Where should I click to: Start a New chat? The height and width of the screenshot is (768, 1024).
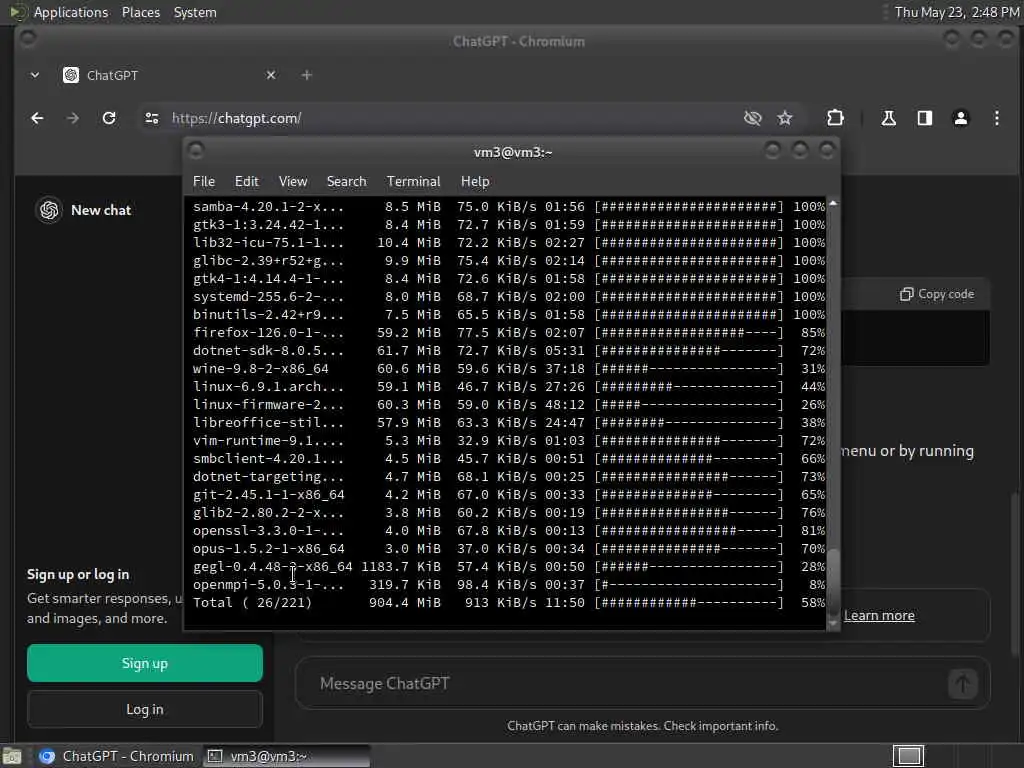pyautogui.click(x=101, y=210)
